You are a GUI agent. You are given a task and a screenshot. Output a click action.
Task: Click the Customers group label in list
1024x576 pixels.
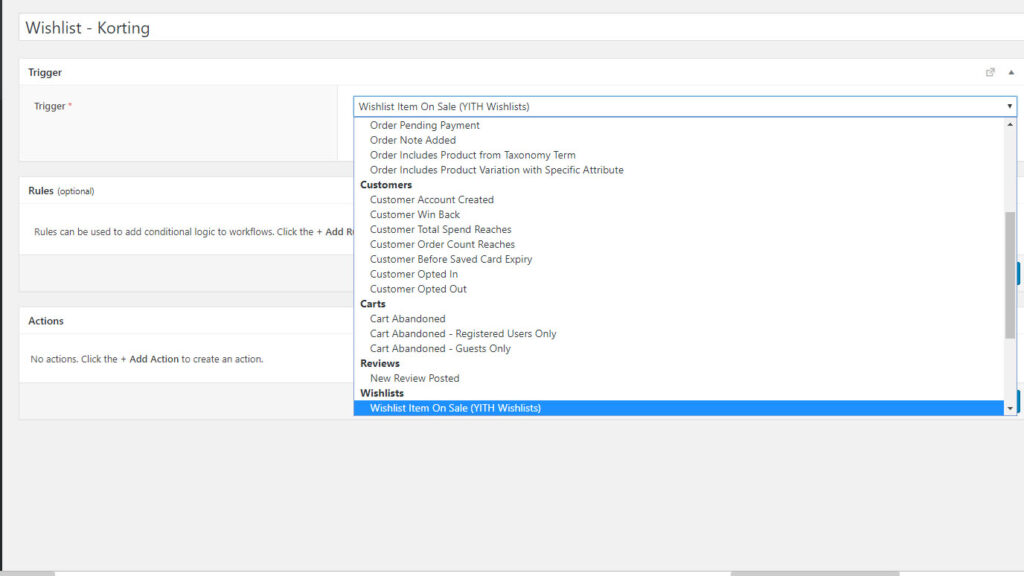point(386,185)
